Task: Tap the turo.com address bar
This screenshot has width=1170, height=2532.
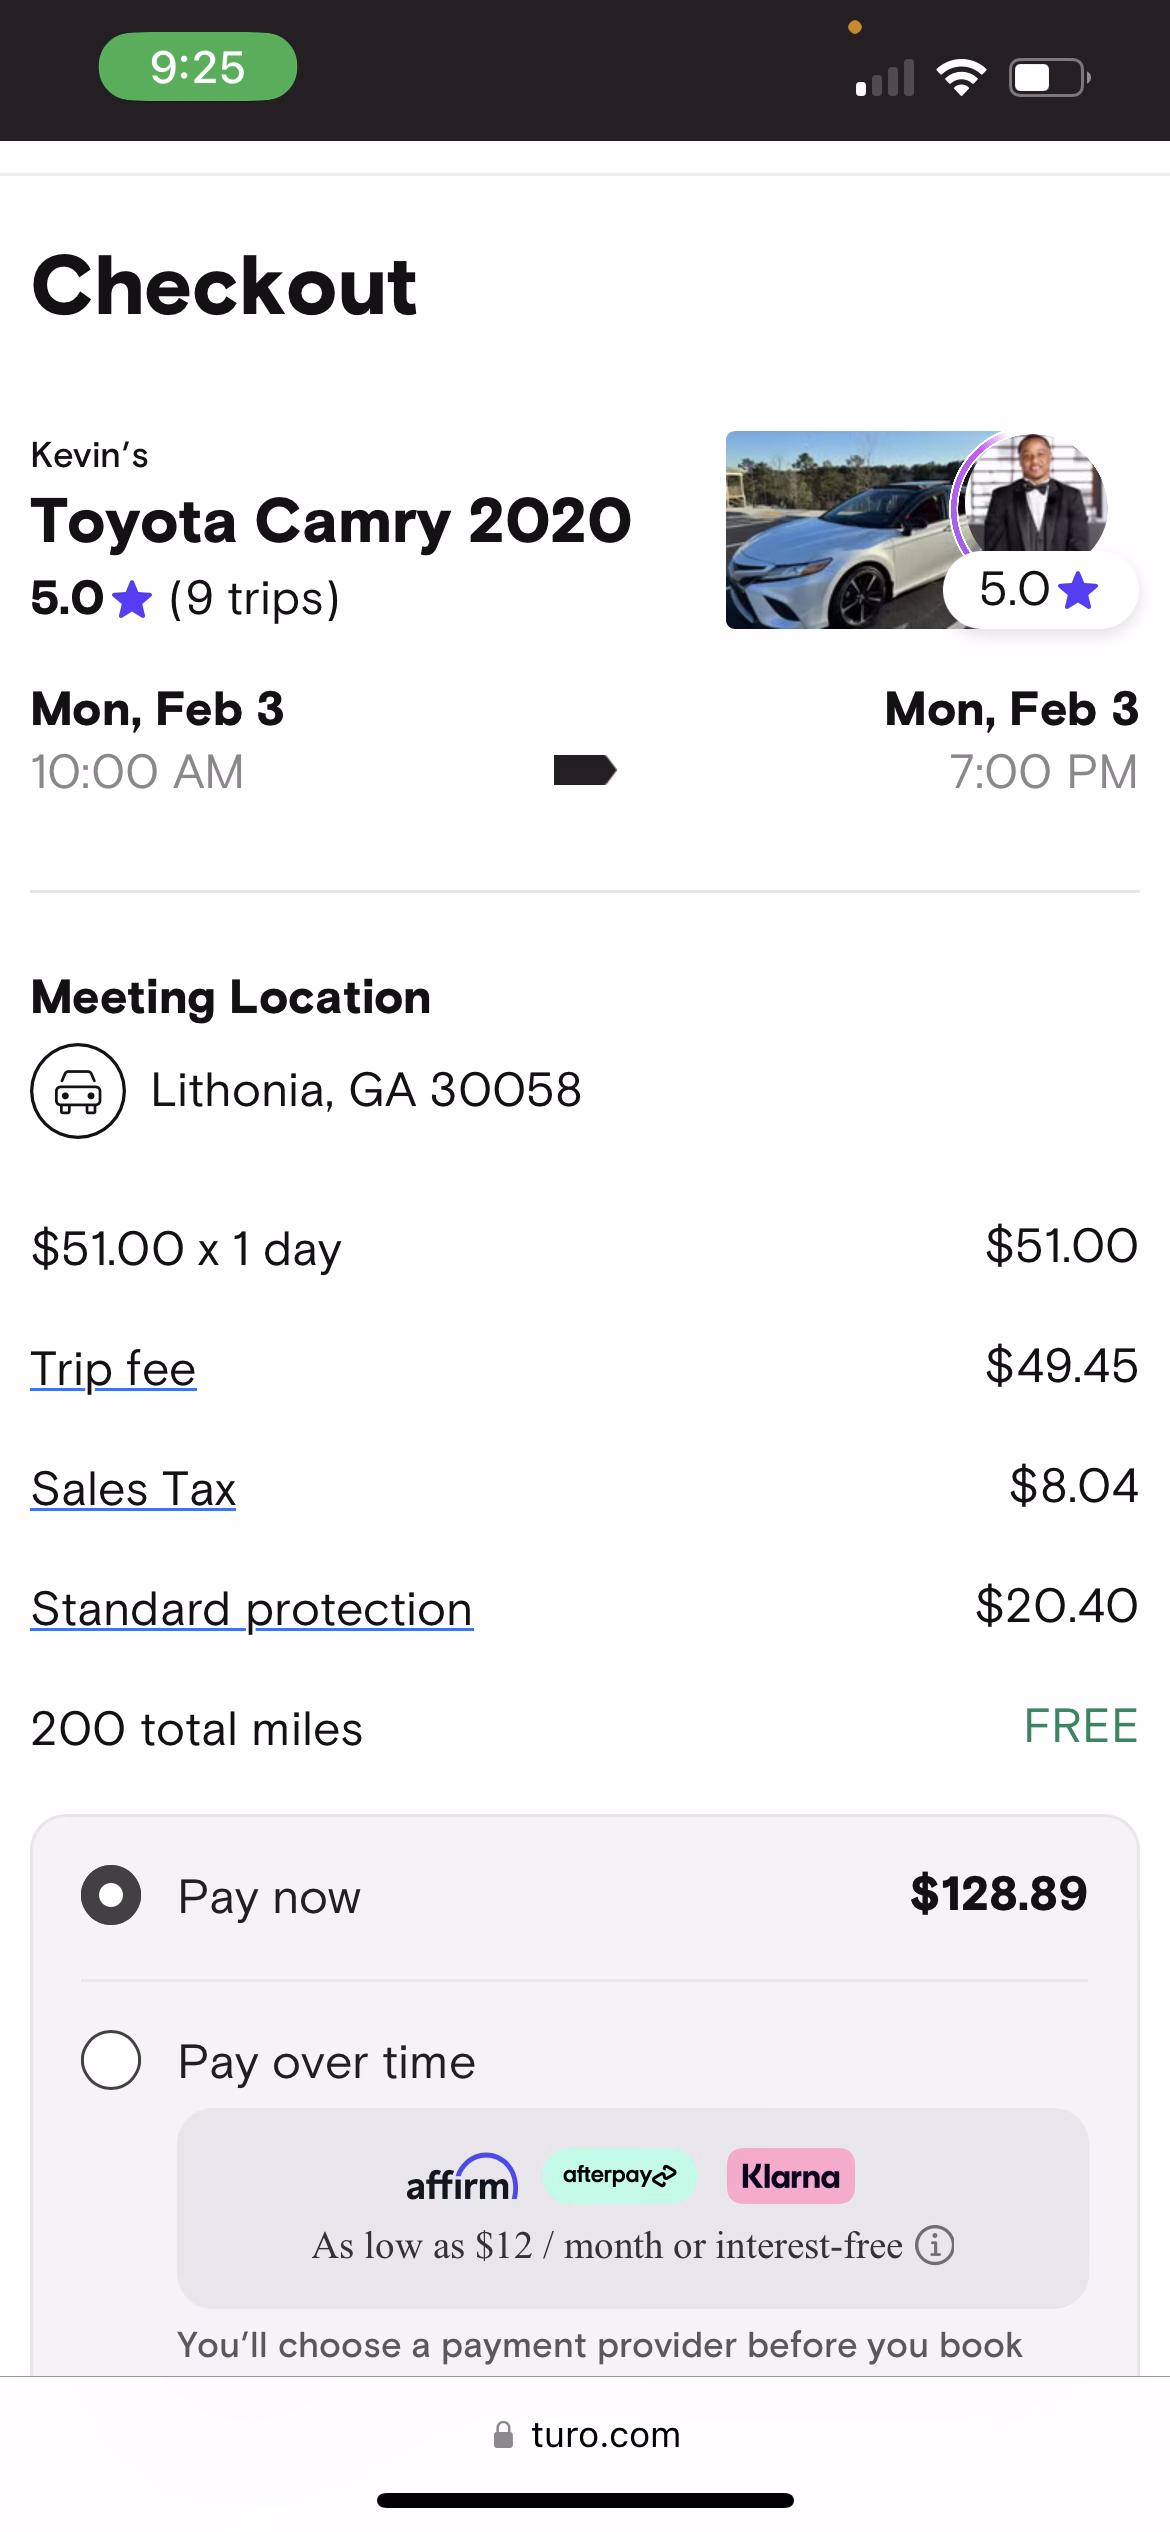Action: [x=604, y=2435]
